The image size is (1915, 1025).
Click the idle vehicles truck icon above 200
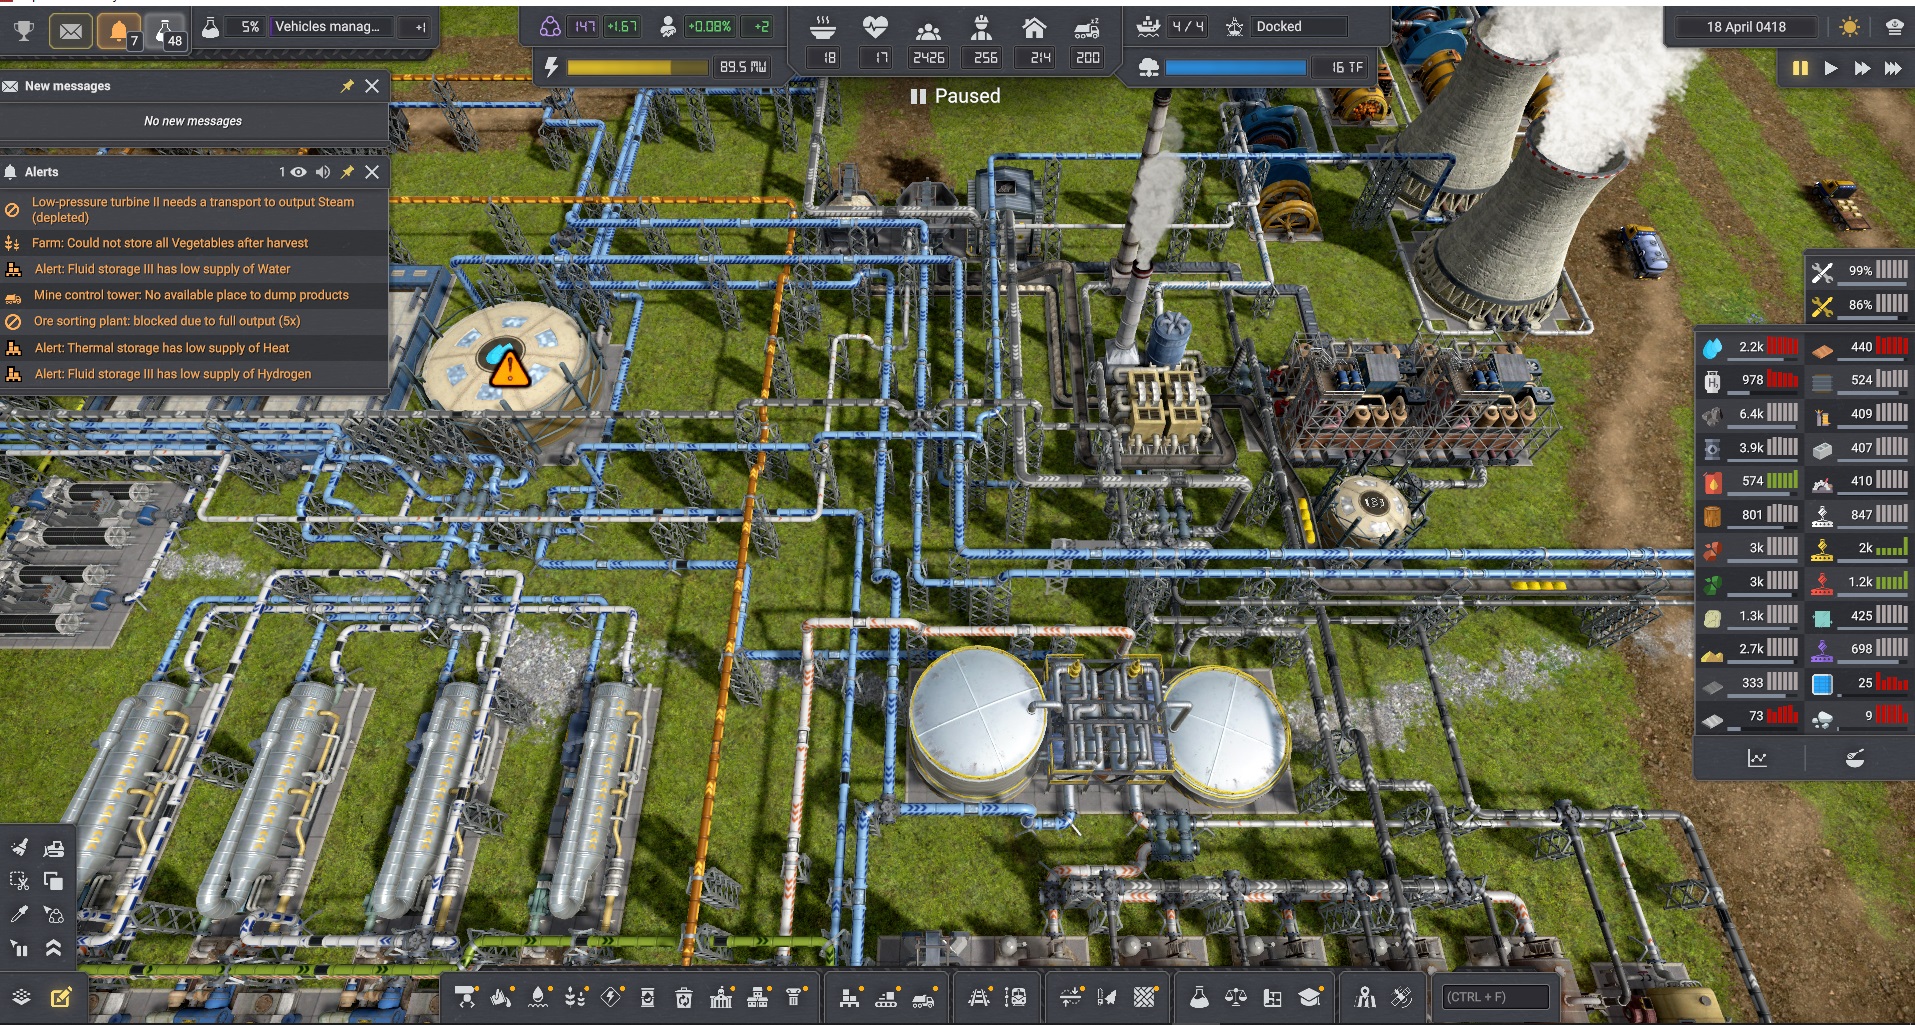coord(1087,28)
